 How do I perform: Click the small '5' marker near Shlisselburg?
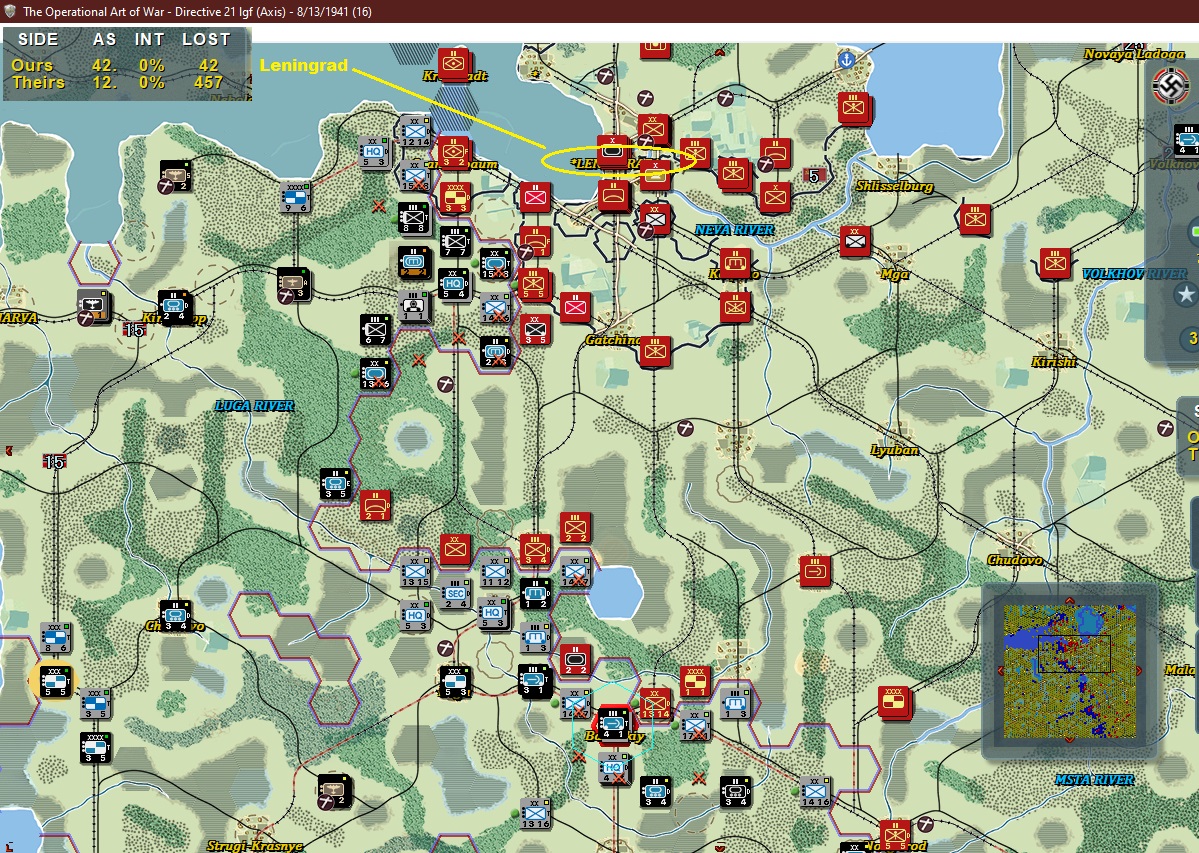pyautogui.click(x=814, y=176)
